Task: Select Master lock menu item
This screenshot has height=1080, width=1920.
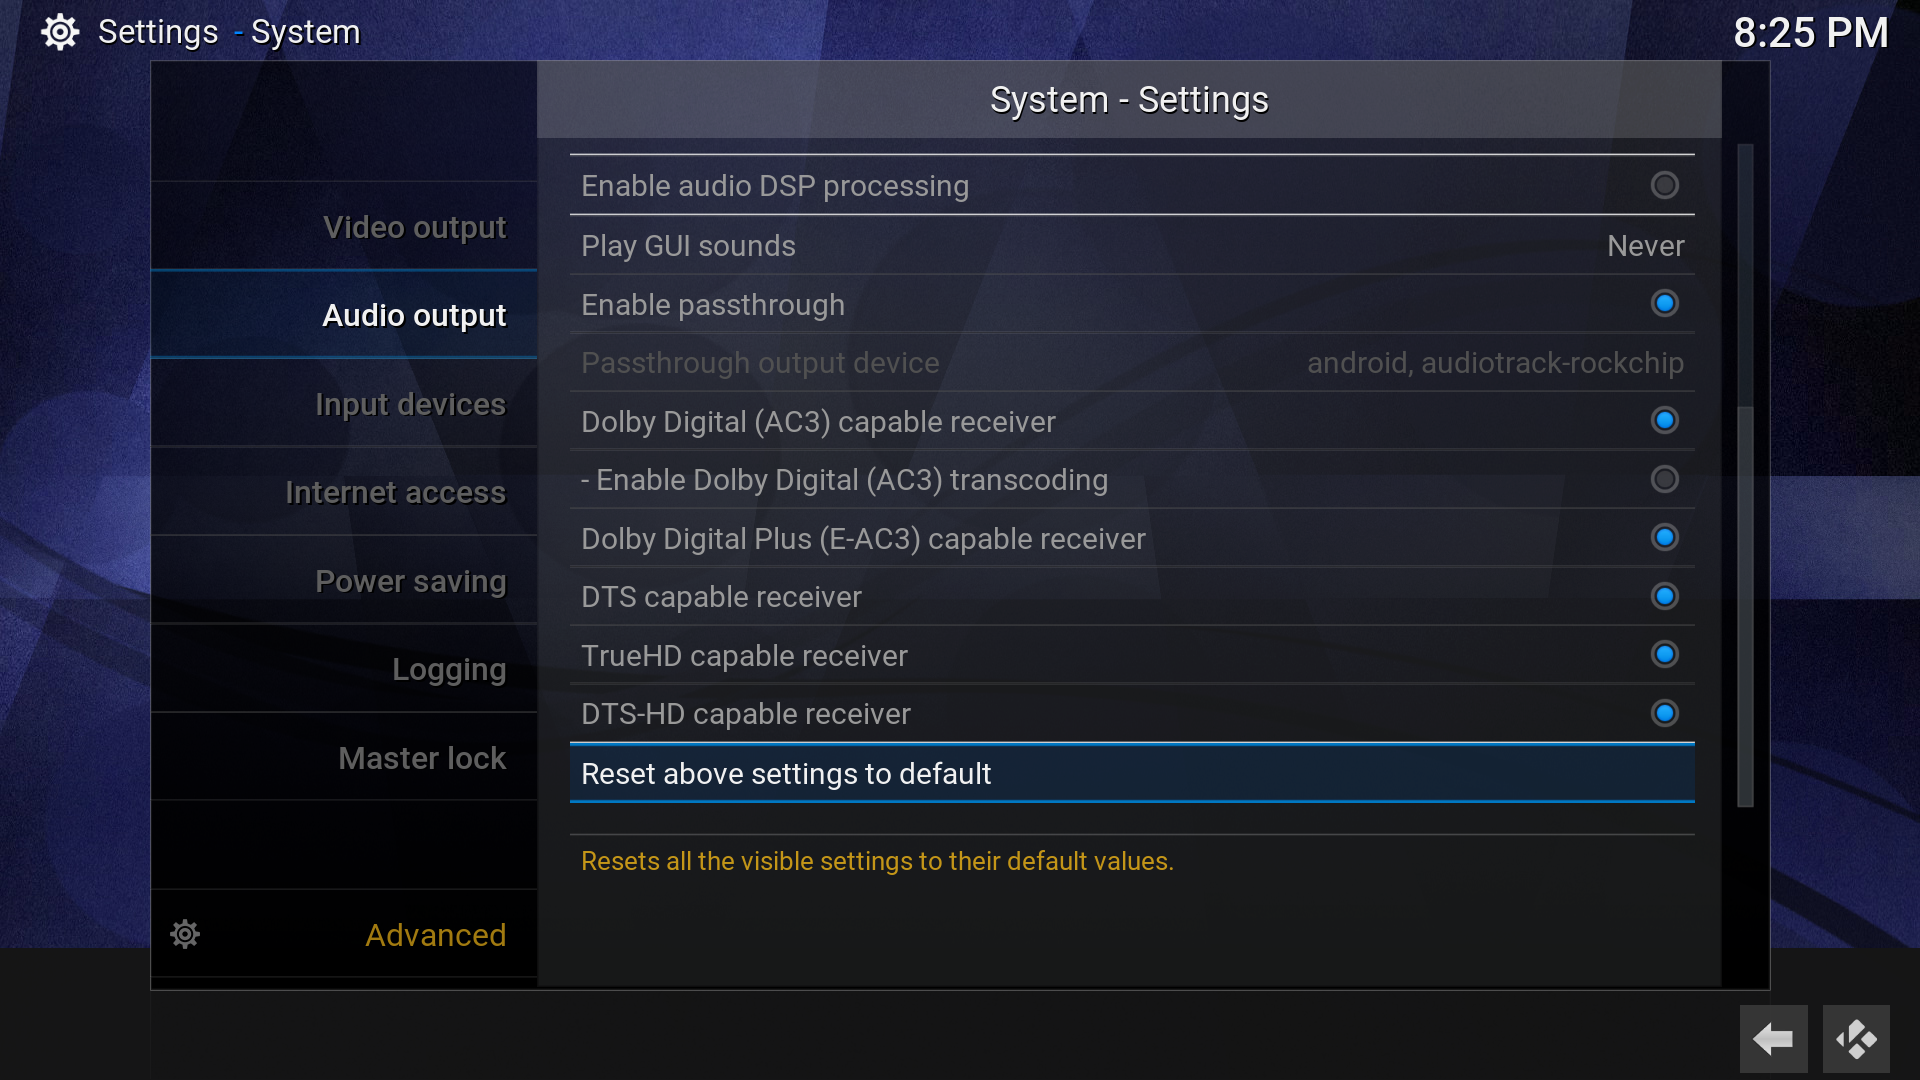Action: (x=348, y=757)
